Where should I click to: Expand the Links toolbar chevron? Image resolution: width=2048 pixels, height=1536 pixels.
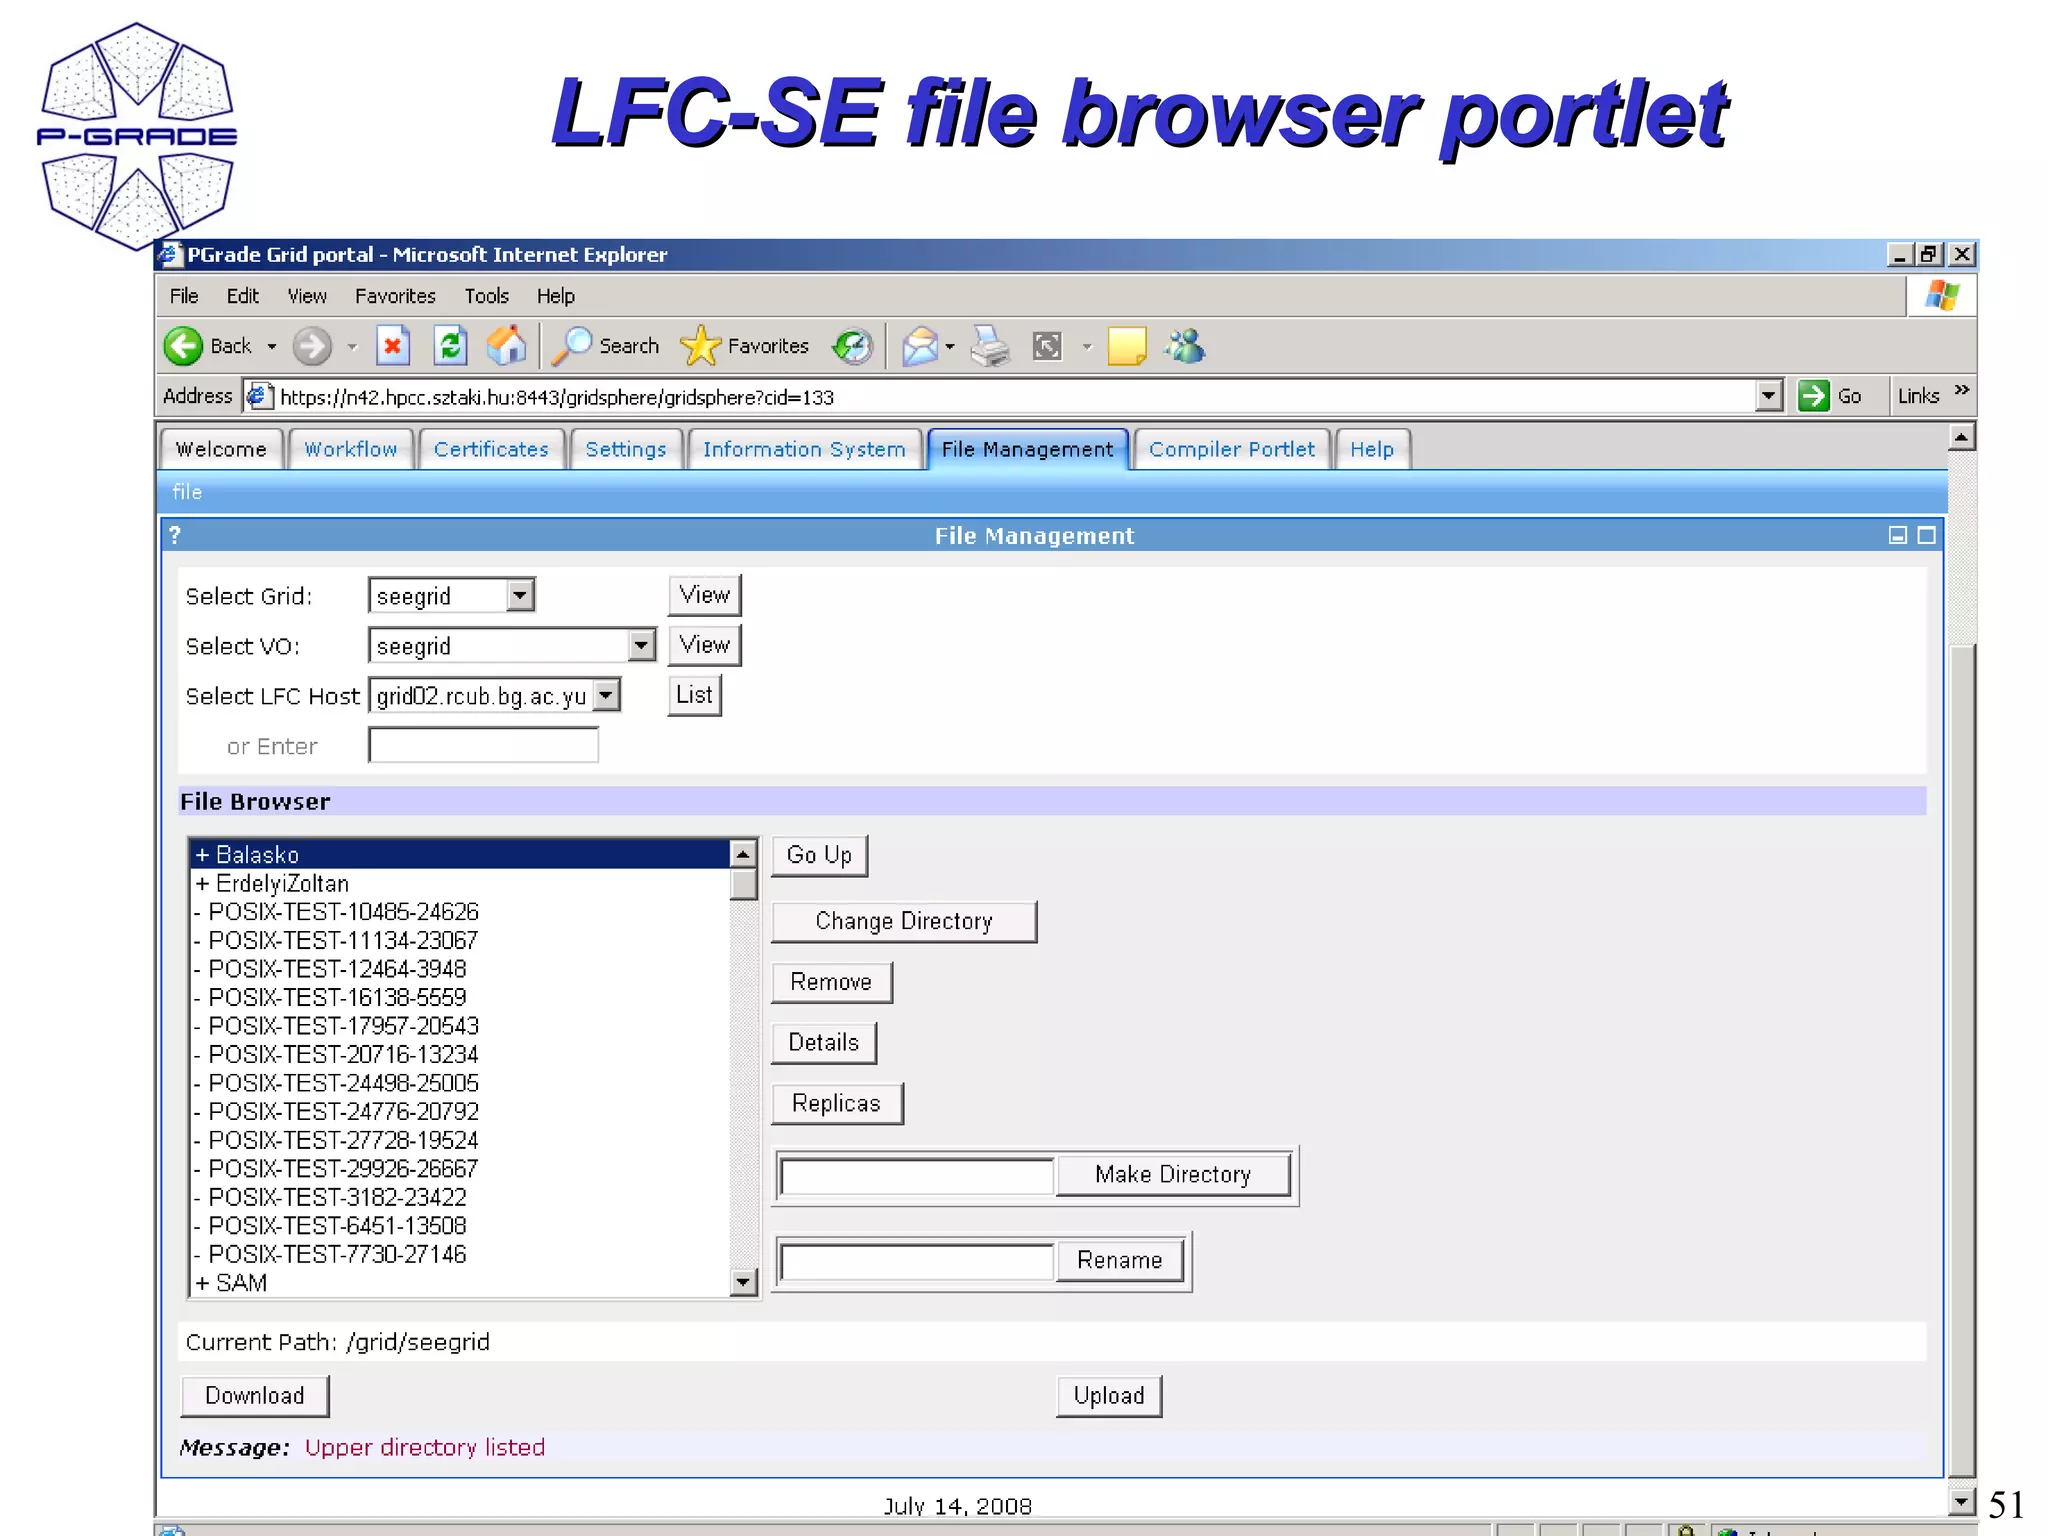tap(1961, 390)
